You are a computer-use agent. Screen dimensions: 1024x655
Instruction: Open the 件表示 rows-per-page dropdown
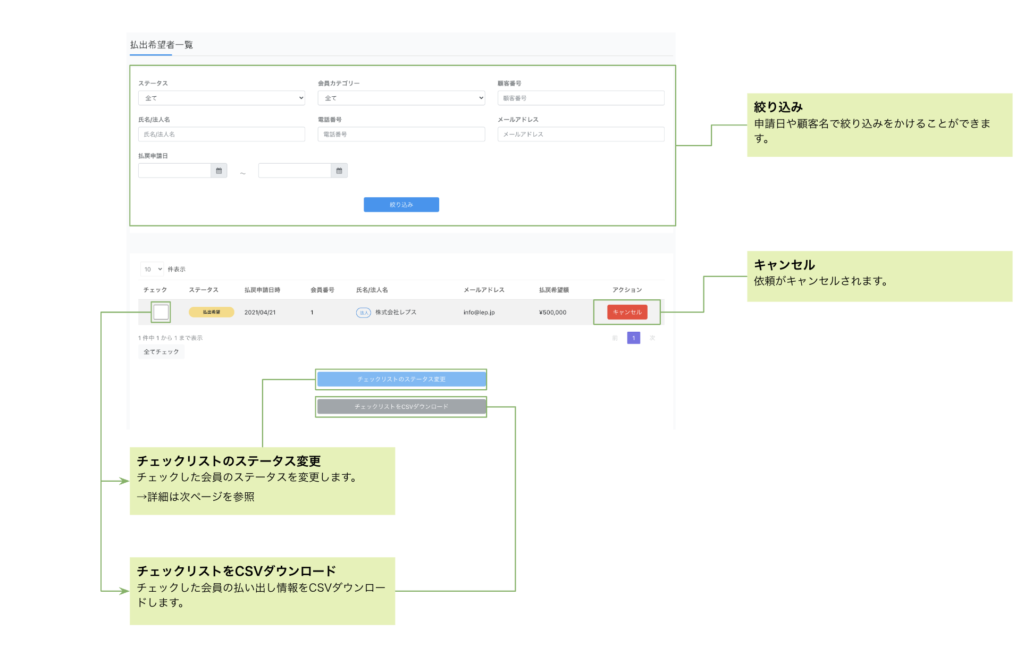(x=153, y=269)
